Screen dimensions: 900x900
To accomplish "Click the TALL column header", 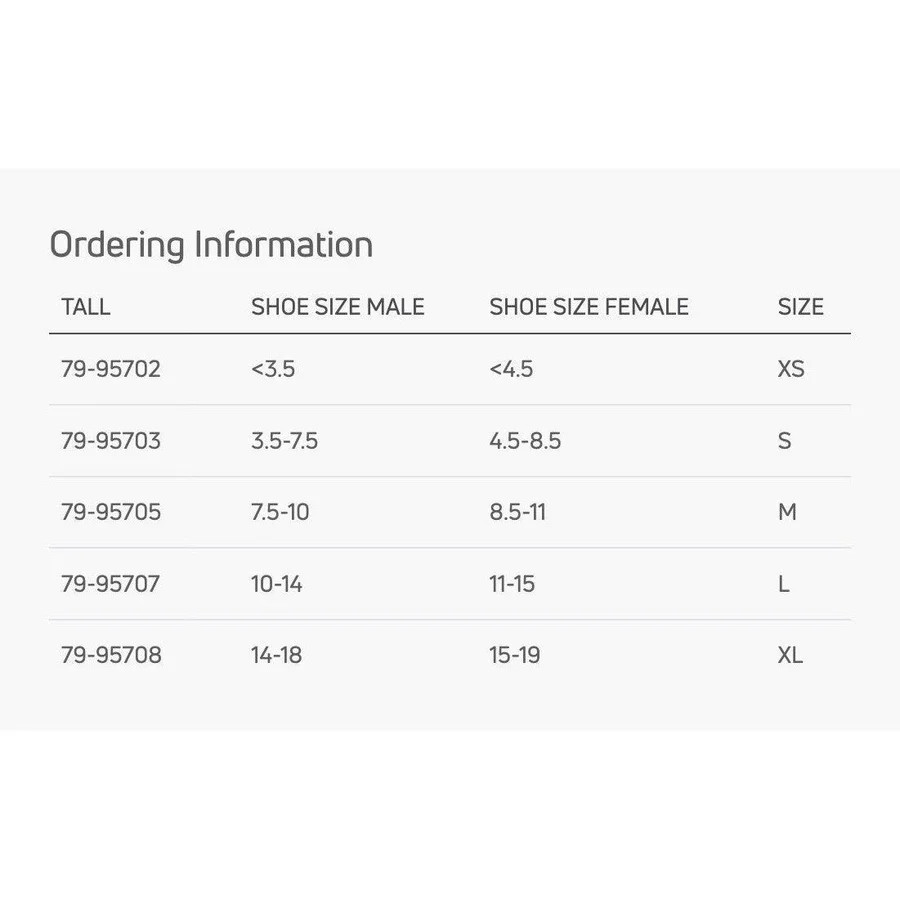I will click(85, 307).
